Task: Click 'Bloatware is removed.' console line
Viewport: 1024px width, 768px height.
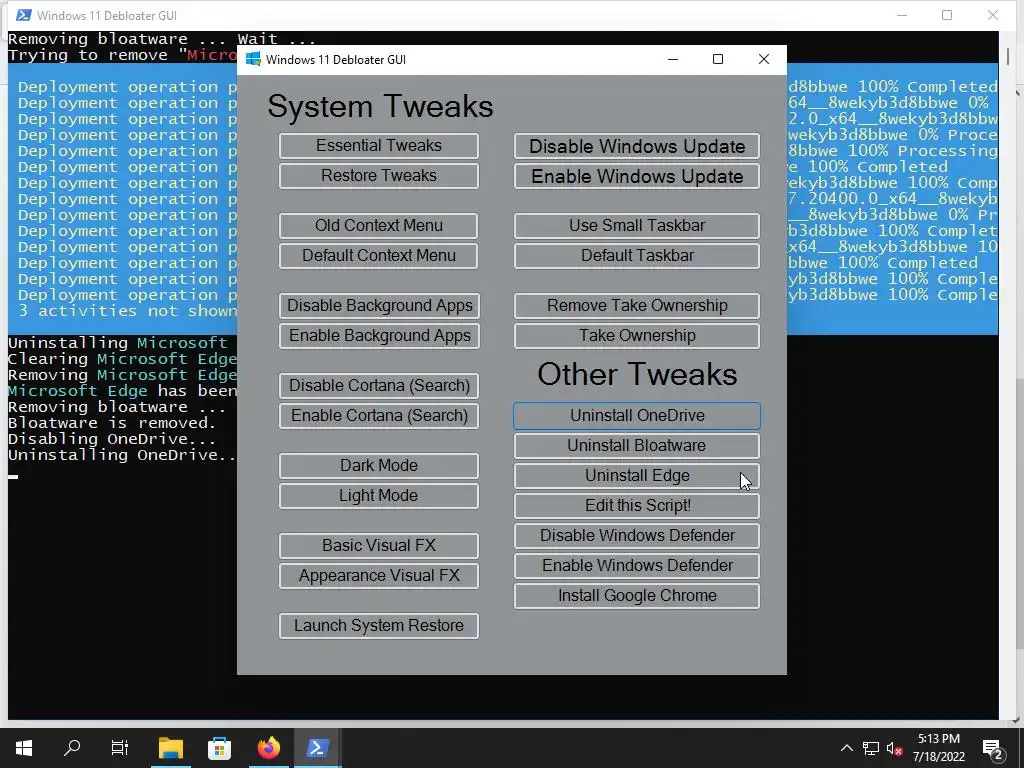Action: pyautogui.click(x=112, y=423)
